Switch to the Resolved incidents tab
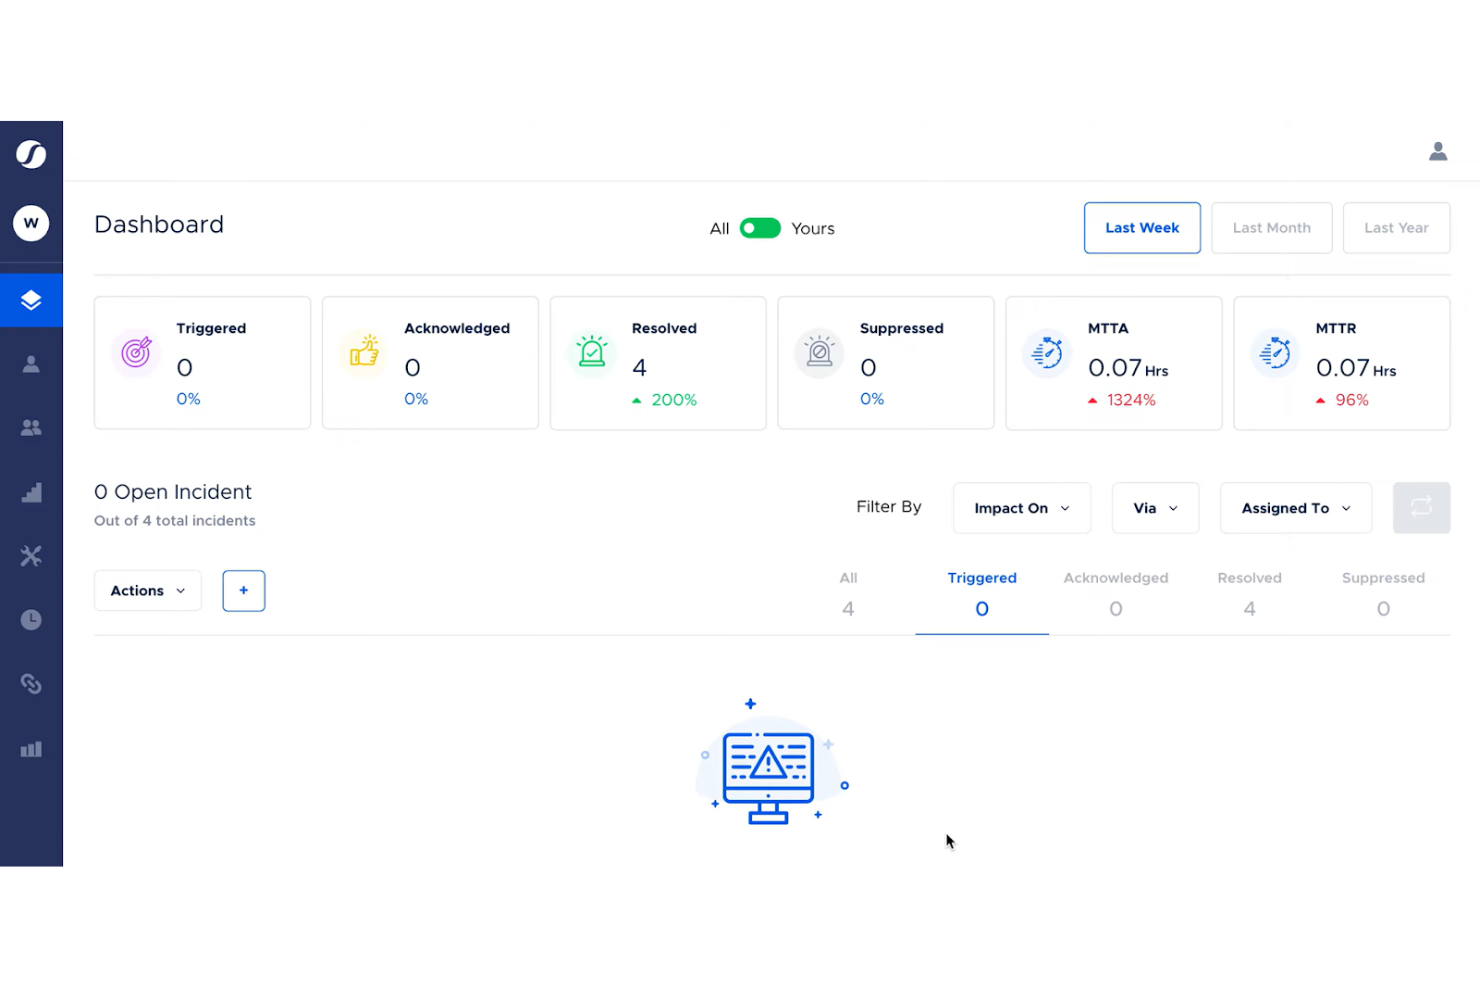Screen dimensions: 1480x987 click(1249, 593)
